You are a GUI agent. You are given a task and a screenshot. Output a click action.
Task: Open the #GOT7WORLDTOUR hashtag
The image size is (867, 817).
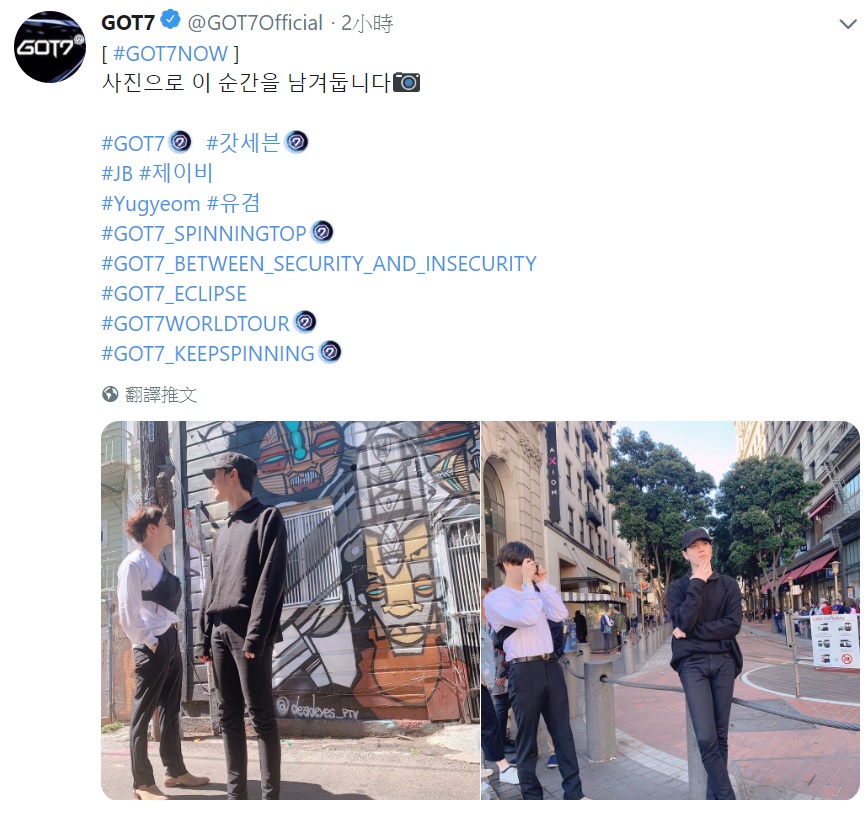pos(196,324)
